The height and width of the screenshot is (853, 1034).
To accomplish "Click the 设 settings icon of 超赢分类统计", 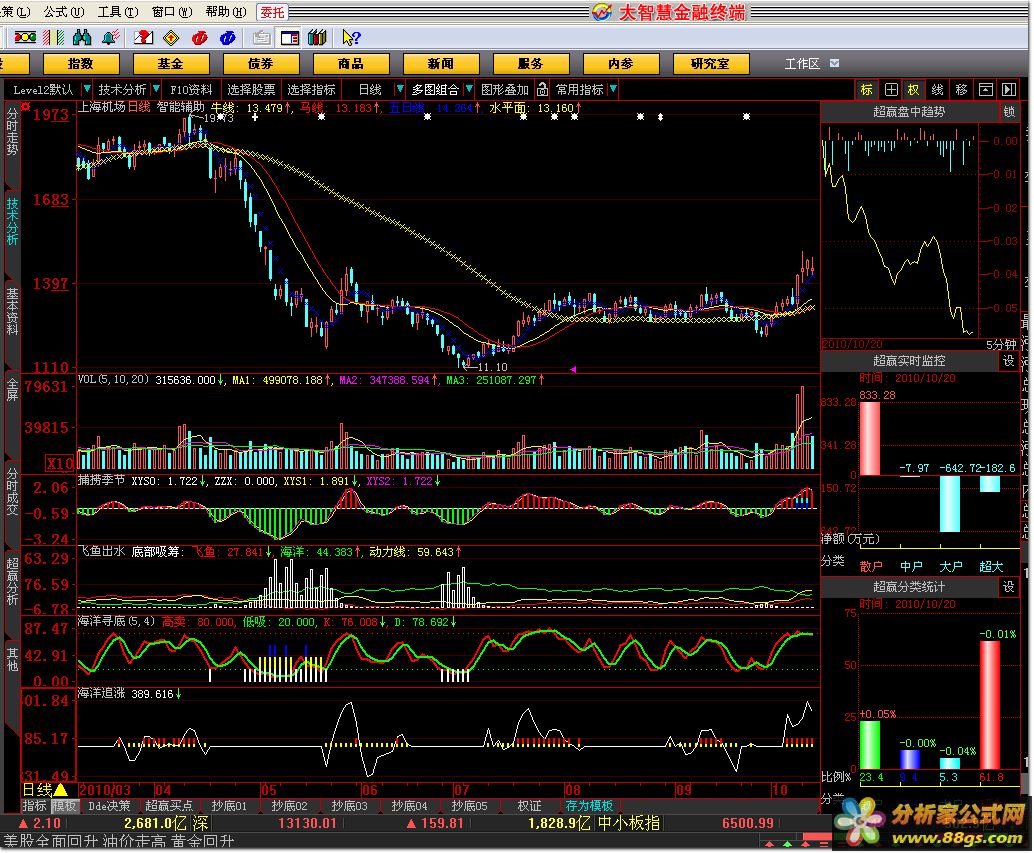I will (x=1009, y=586).
